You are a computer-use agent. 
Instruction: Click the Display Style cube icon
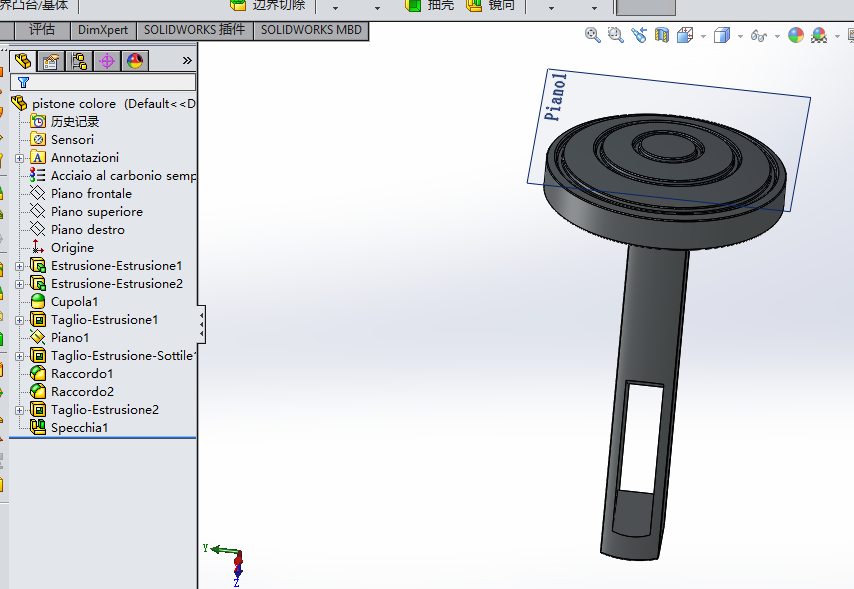pos(722,35)
